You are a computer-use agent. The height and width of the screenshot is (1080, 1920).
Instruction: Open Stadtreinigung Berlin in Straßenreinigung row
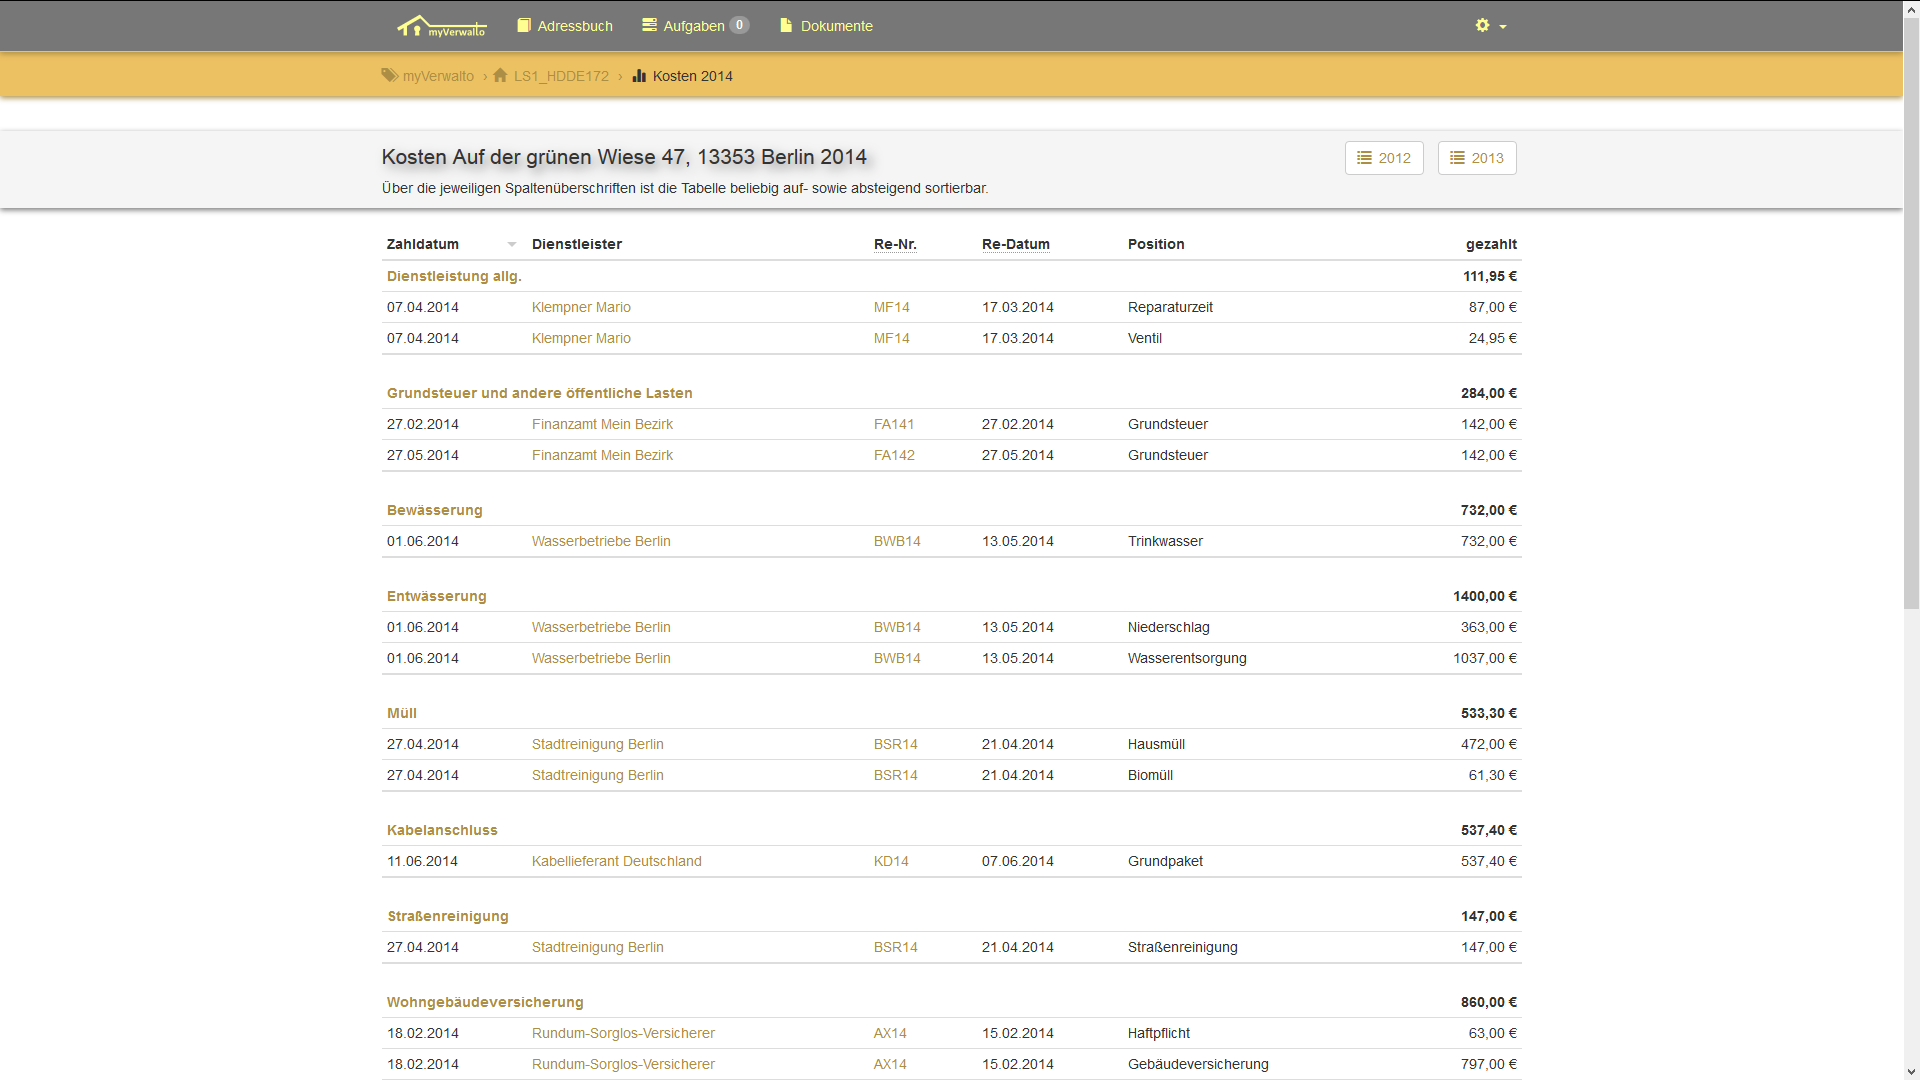[598, 947]
